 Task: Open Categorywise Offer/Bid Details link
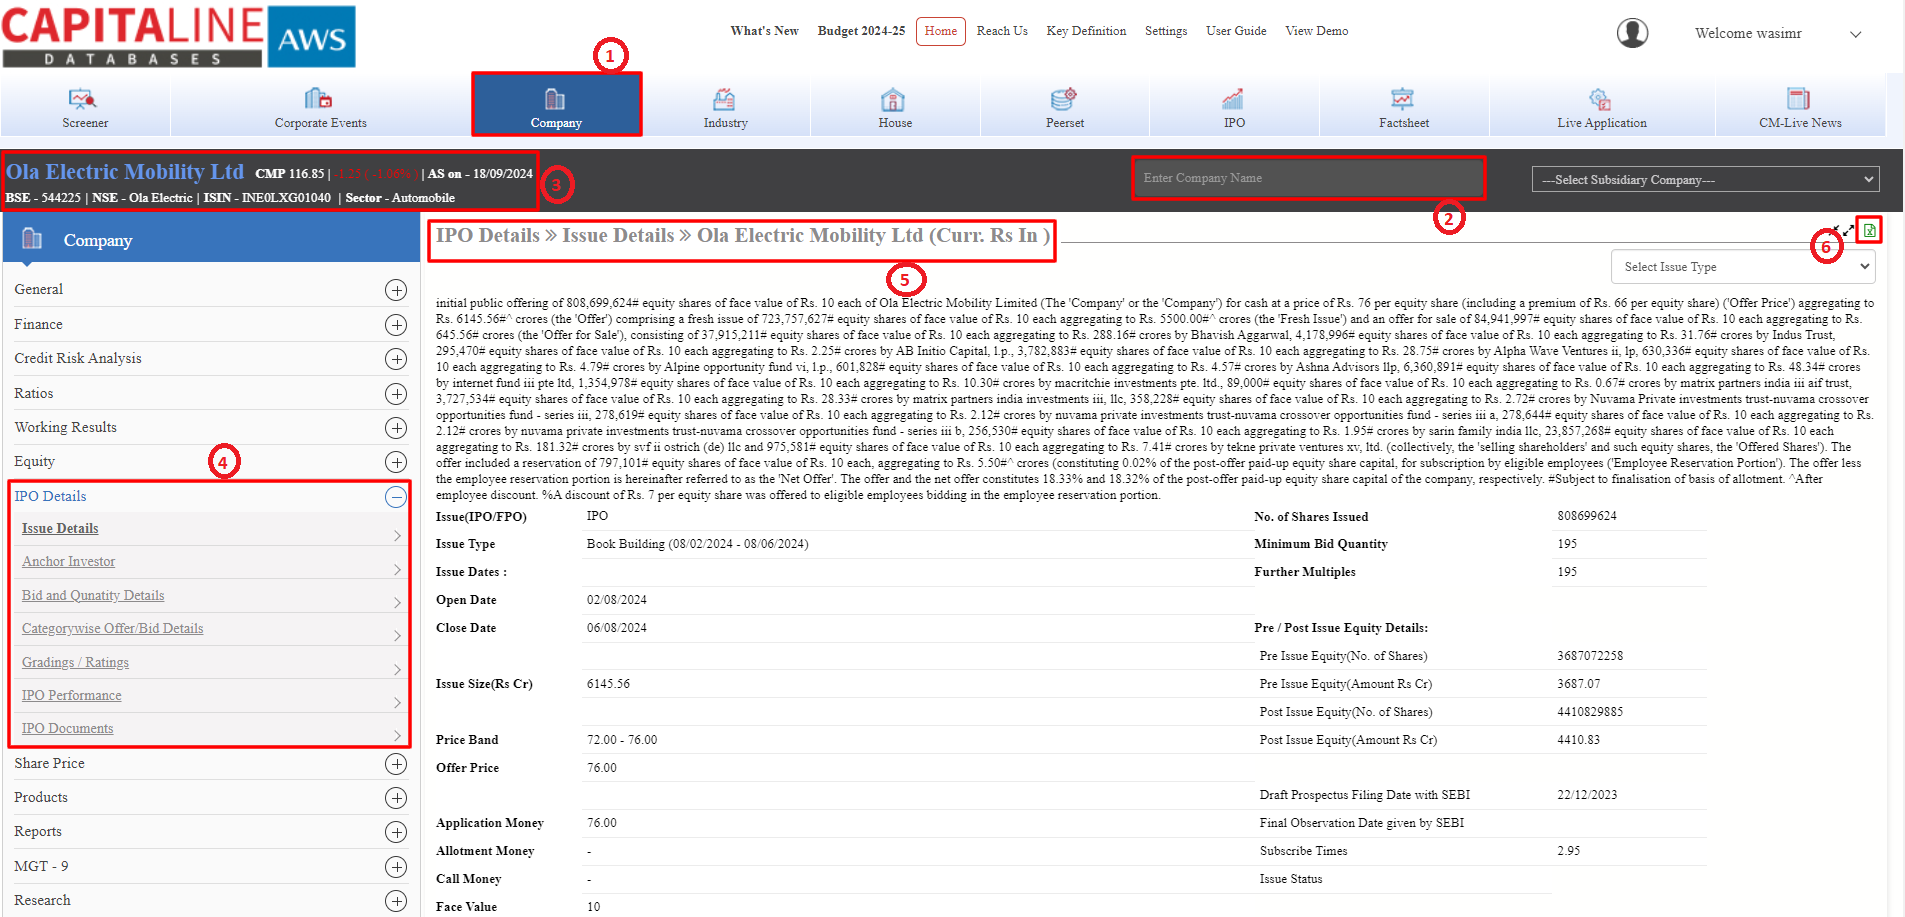pyautogui.click(x=112, y=628)
